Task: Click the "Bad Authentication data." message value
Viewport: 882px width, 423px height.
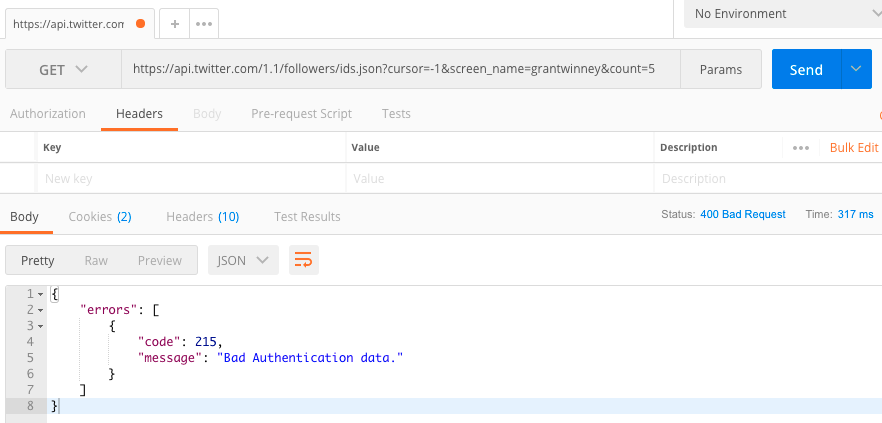Action: click(x=310, y=358)
